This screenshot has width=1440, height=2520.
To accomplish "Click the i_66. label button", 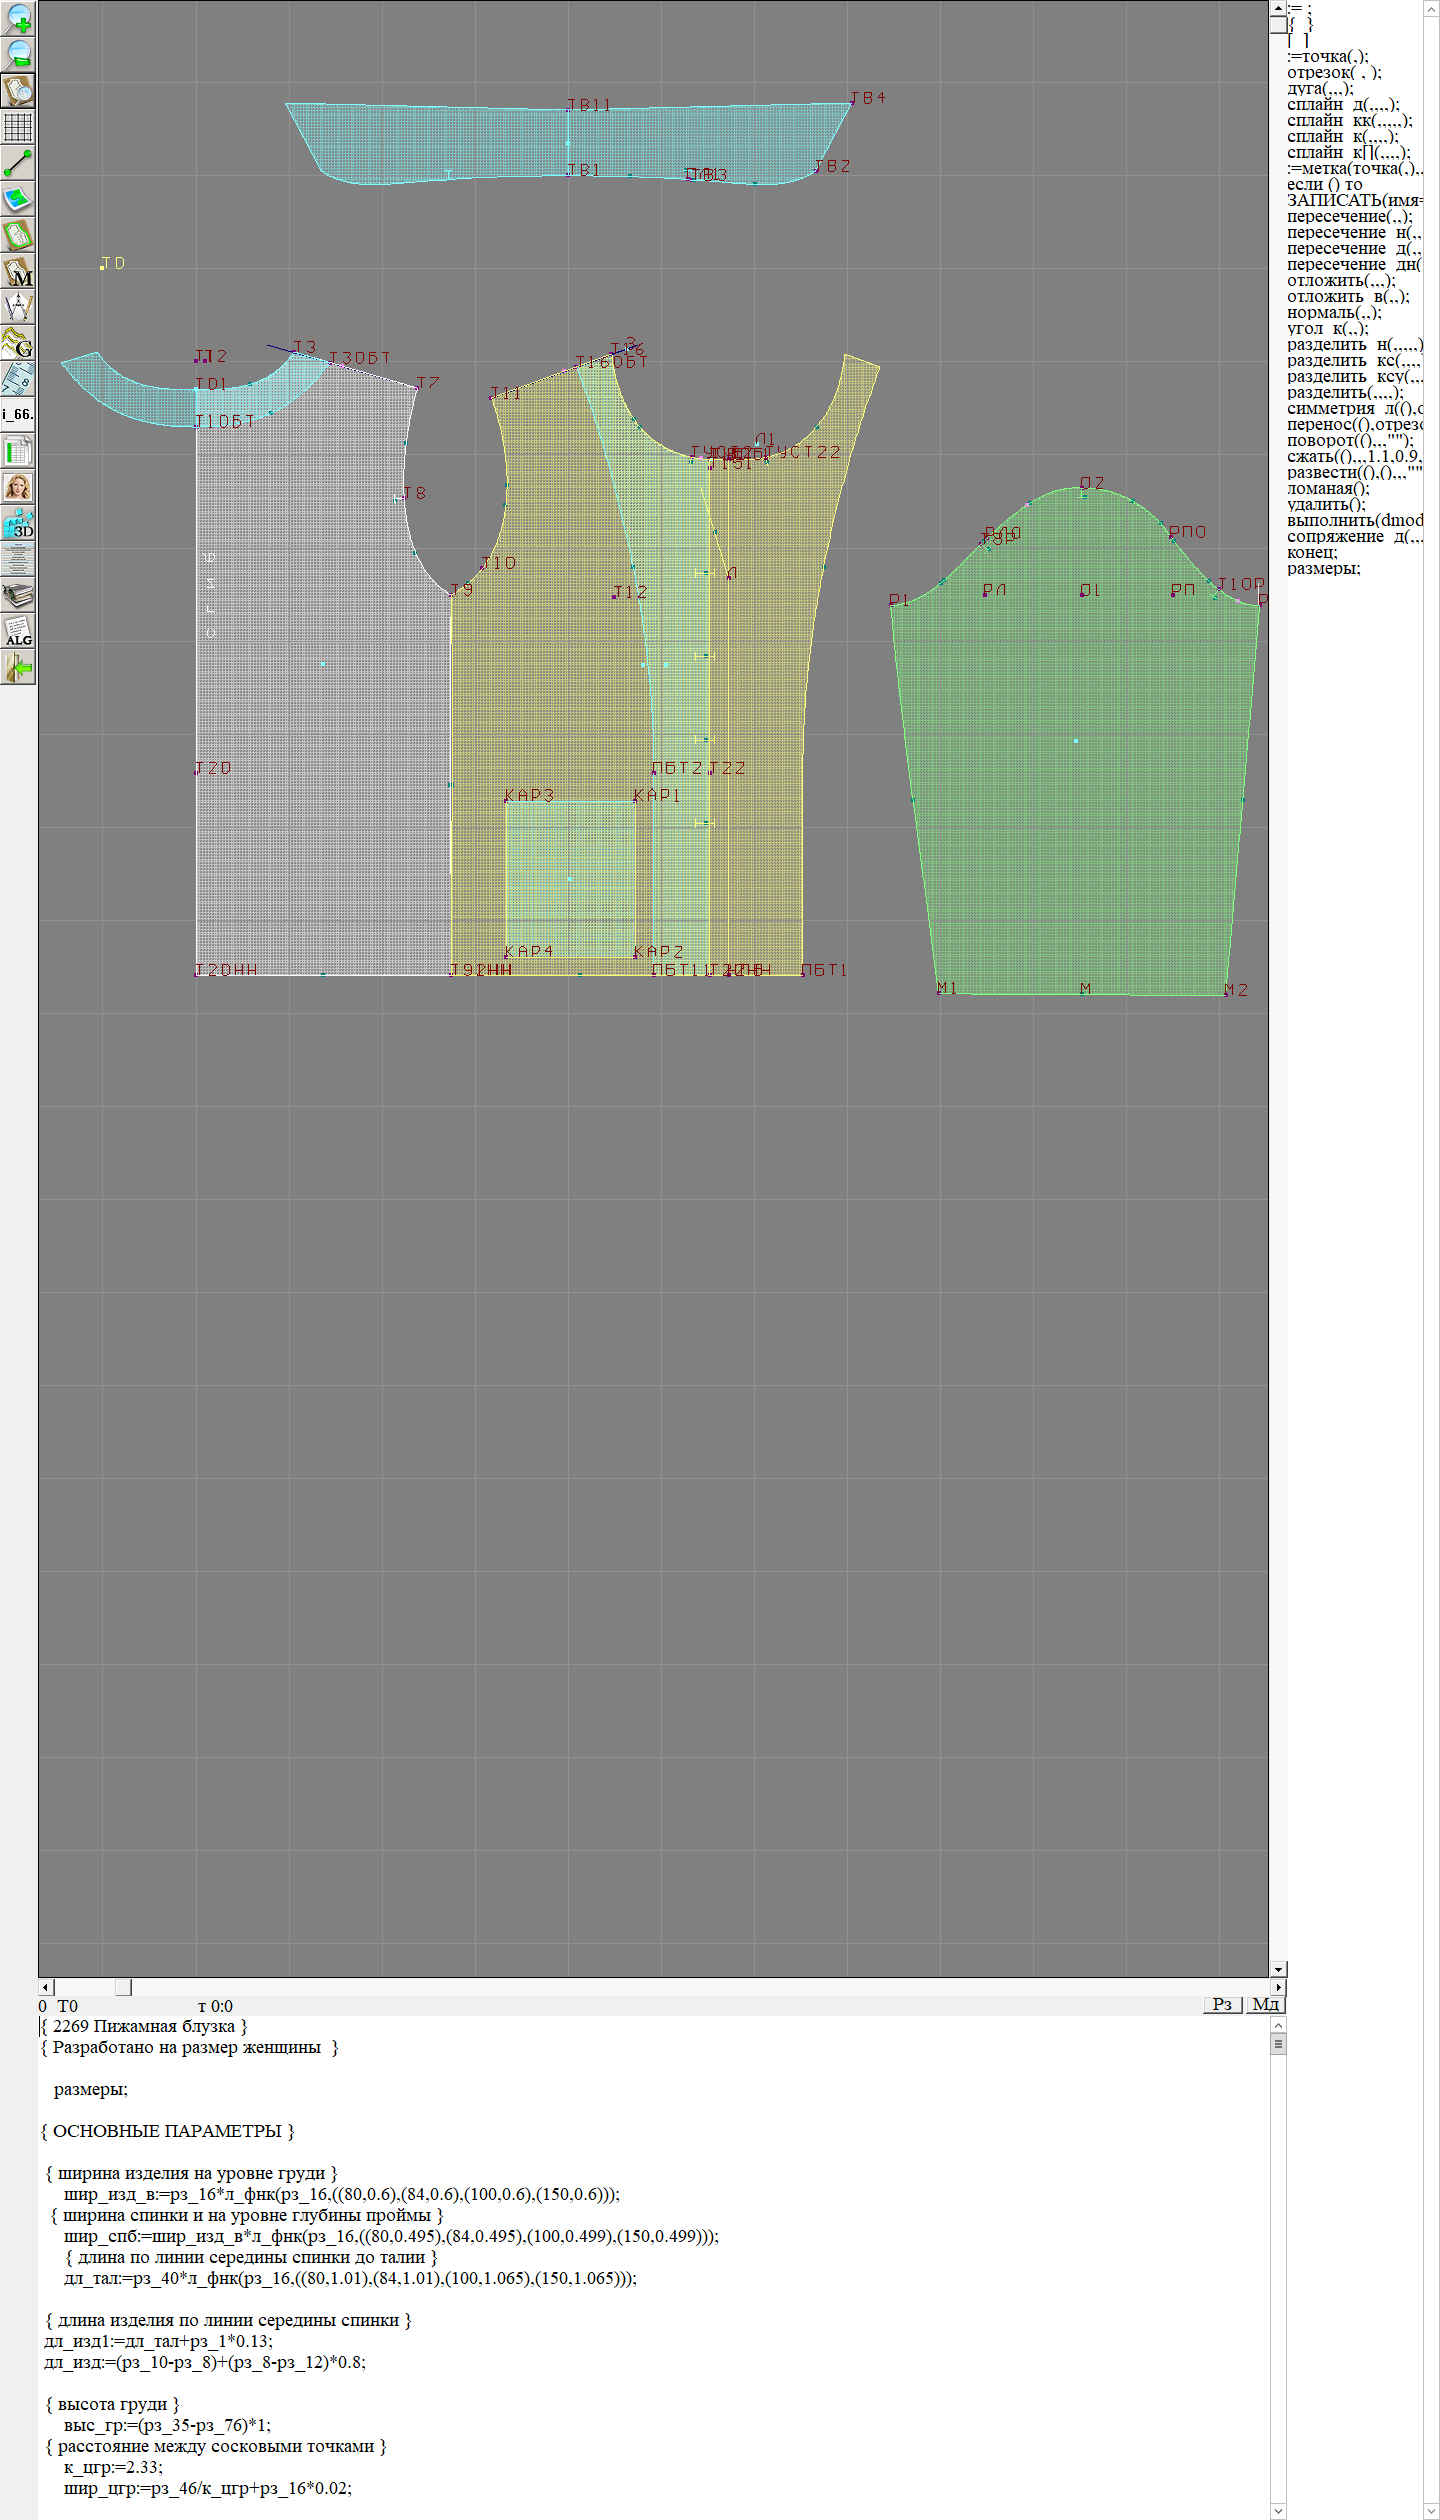I will (18, 414).
